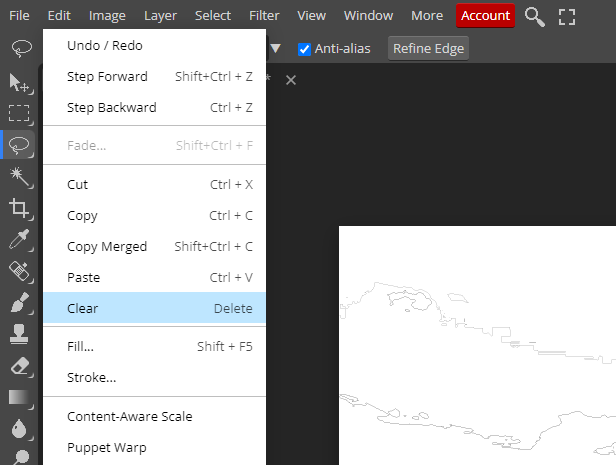The height and width of the screenshot is (465, 616).
Task: Enter fullscreen using the top bar icon
Action: pos(567,16)
